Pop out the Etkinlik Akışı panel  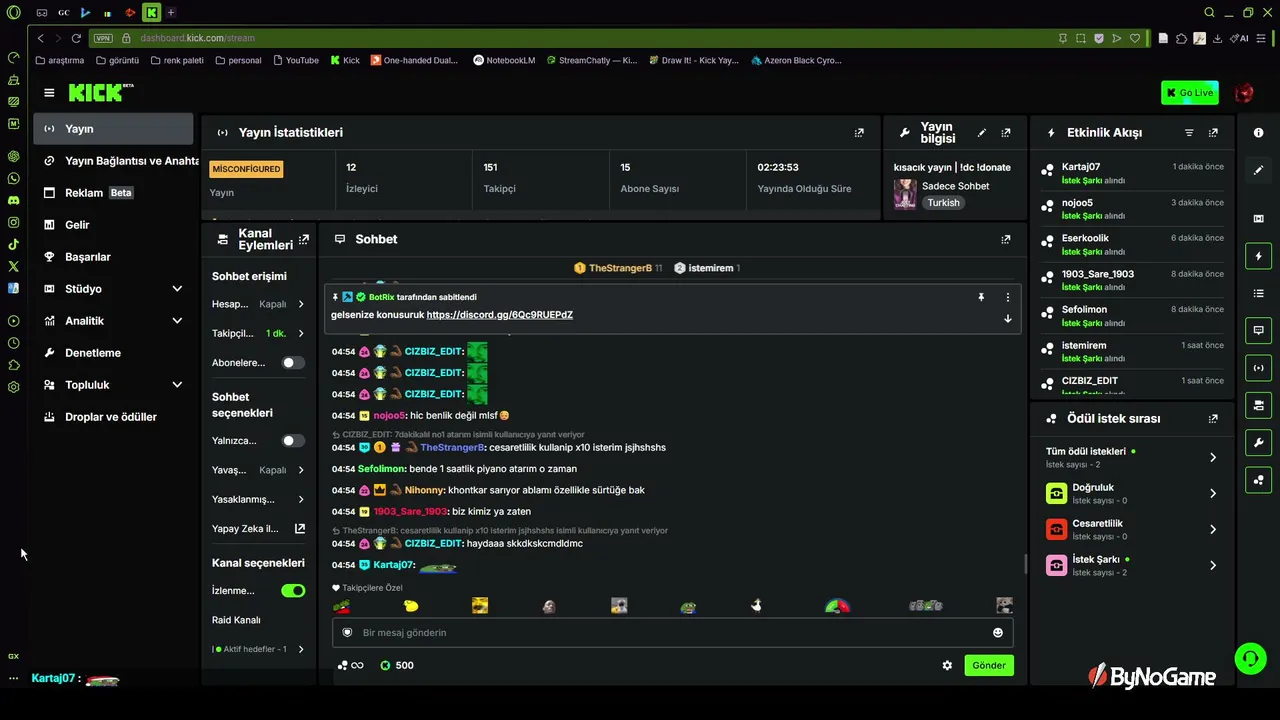click(1213, 132)
